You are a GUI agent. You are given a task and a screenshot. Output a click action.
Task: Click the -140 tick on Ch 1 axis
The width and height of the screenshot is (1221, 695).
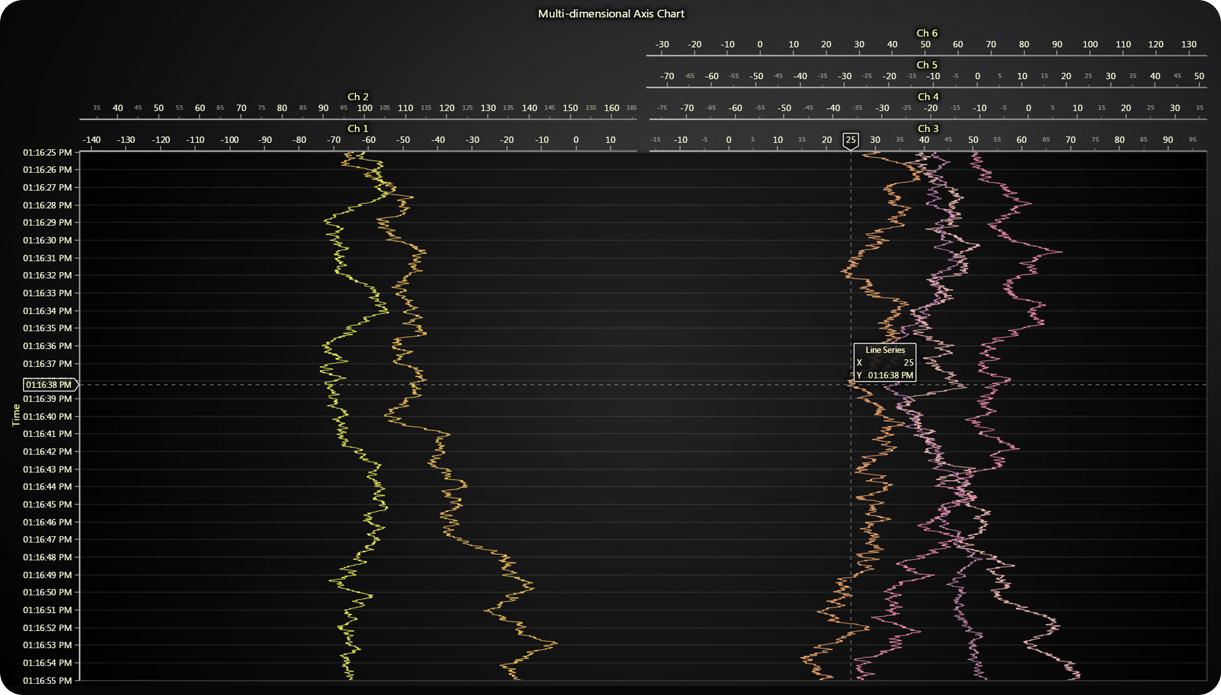tap(91, 140)
